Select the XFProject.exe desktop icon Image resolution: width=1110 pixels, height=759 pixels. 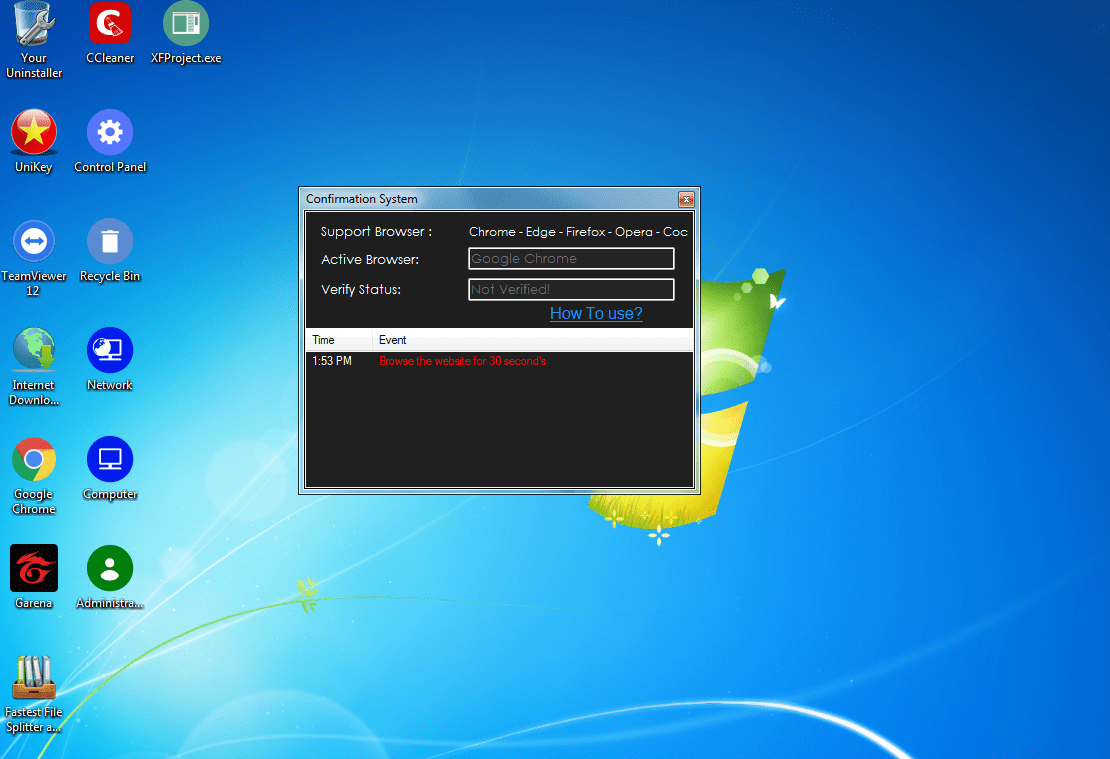pos(185,33)
